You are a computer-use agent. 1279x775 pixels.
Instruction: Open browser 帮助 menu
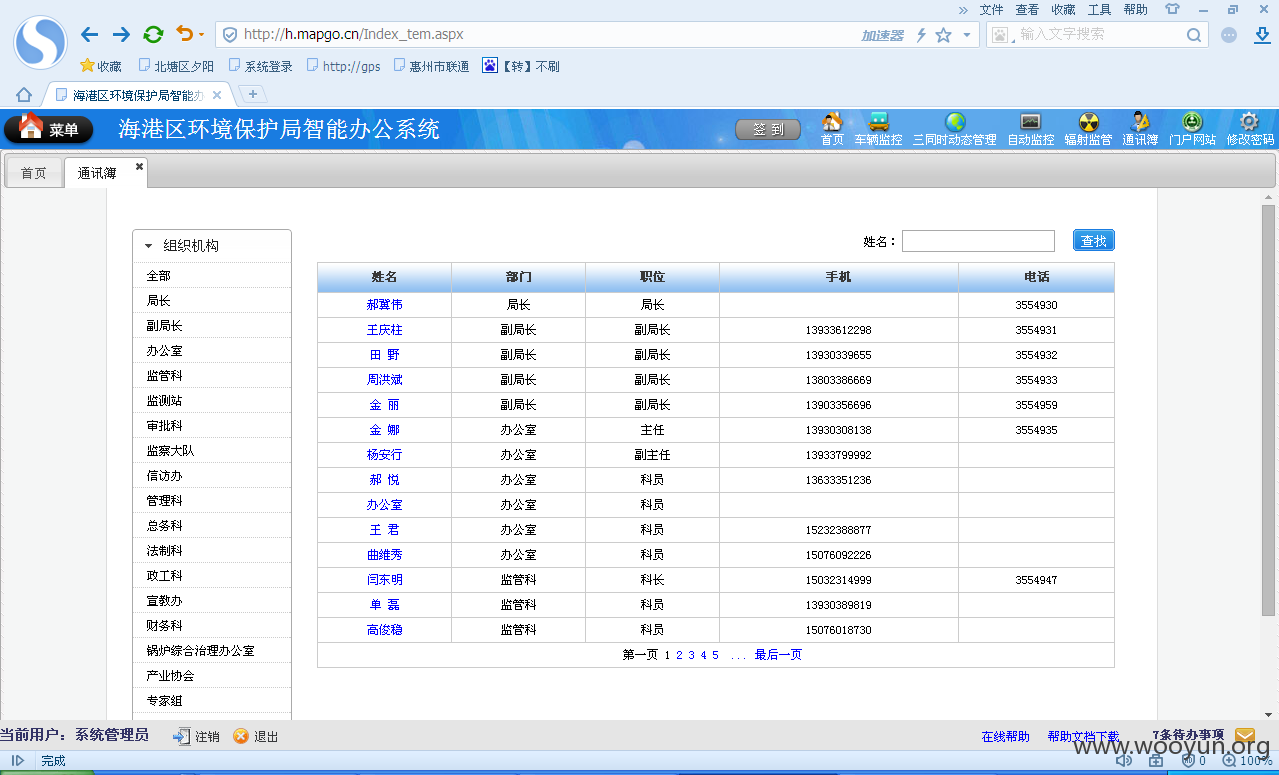click(x=1135, y=9)
